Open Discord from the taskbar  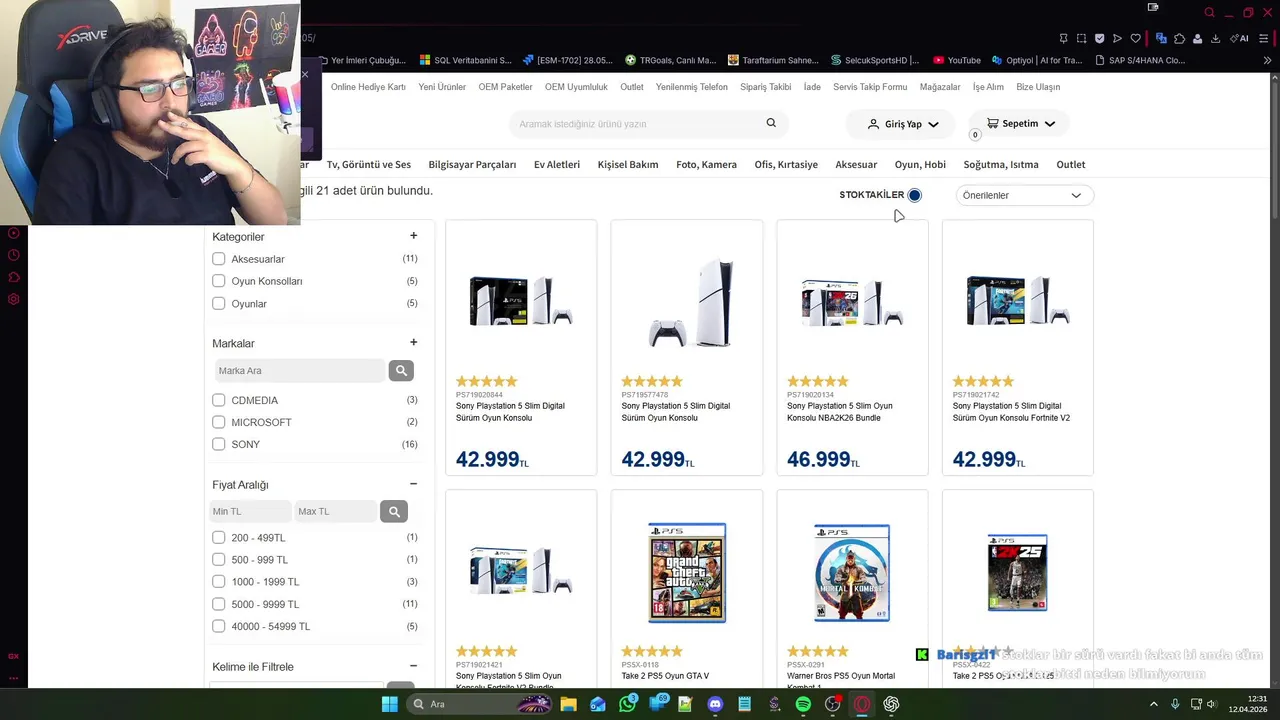[x=715, y=704]
